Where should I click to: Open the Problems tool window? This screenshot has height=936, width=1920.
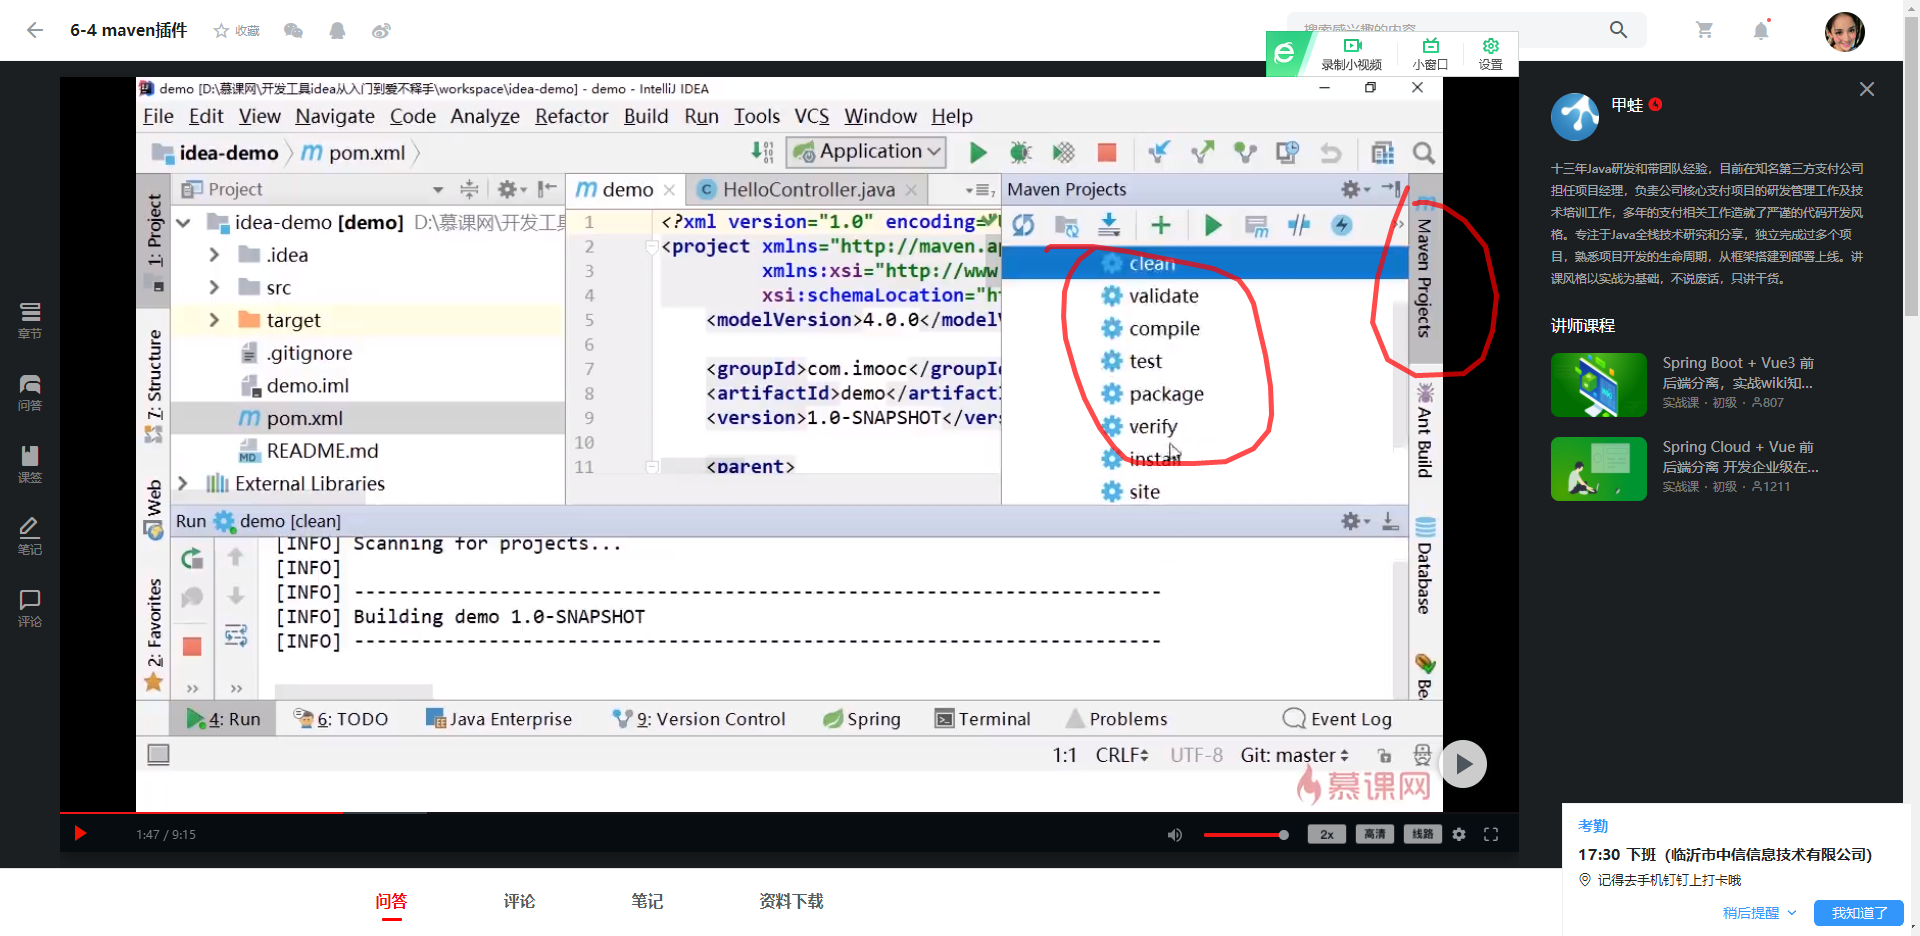coord(1116,719)
